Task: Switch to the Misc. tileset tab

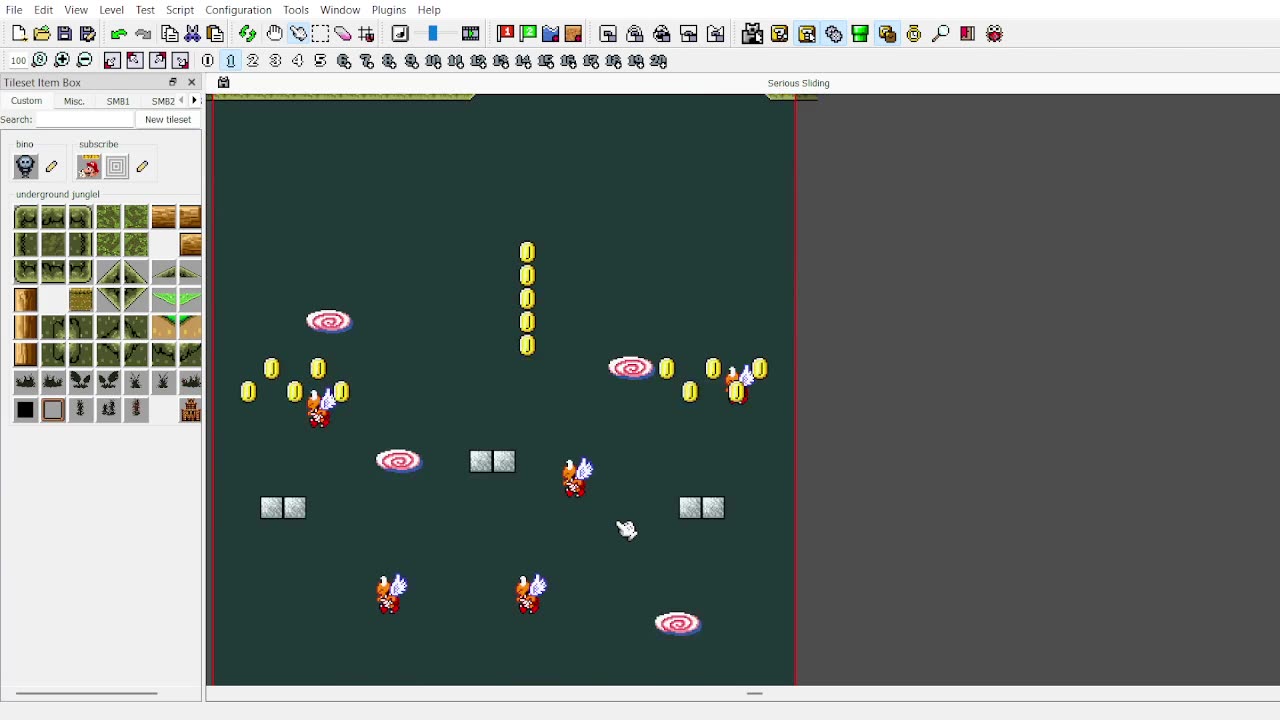Action: (74, 101)
